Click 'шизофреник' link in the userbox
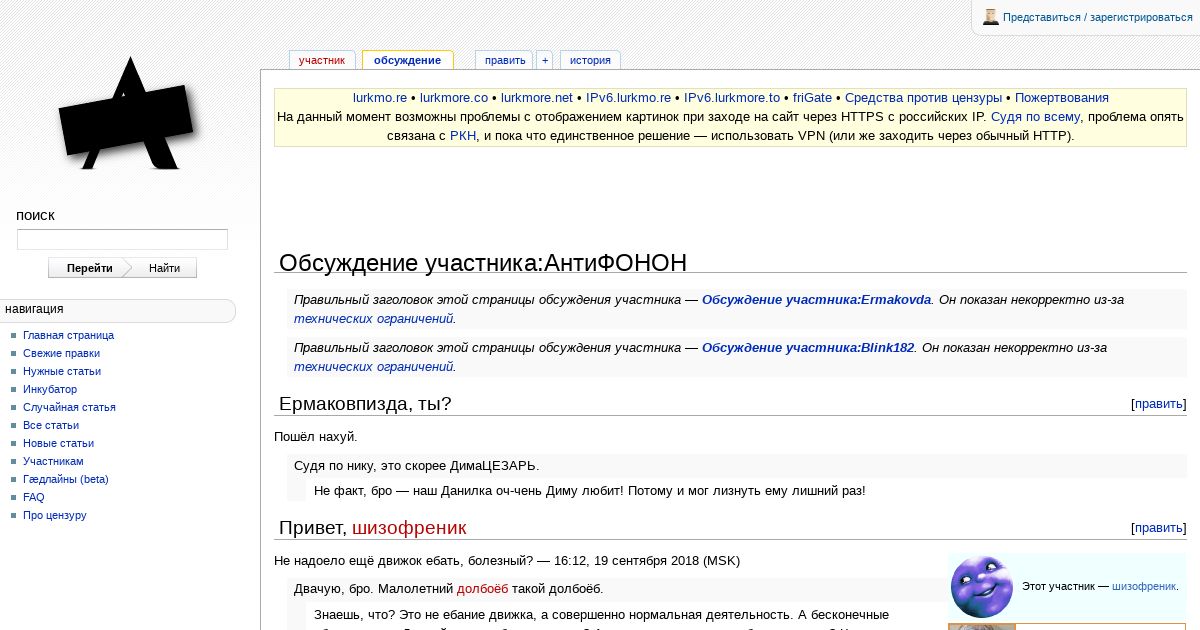 pos(1144,586)
